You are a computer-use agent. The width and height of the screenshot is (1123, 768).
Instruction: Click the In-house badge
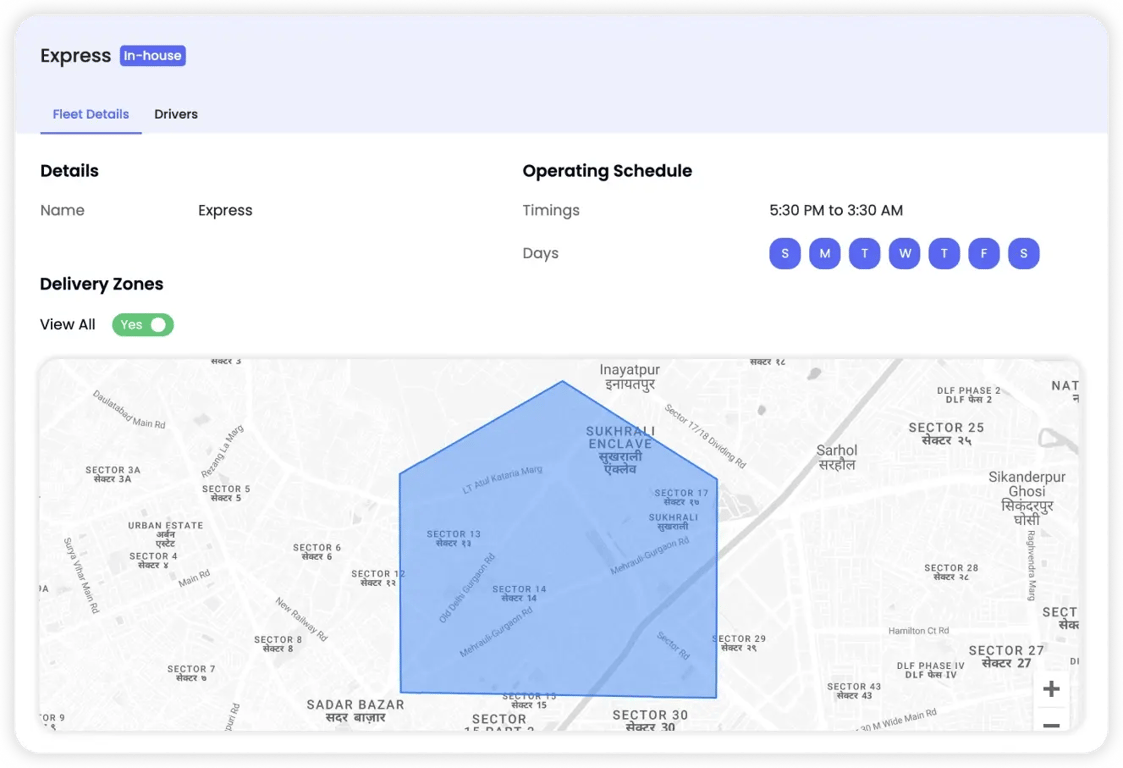[x=153, y=56]
